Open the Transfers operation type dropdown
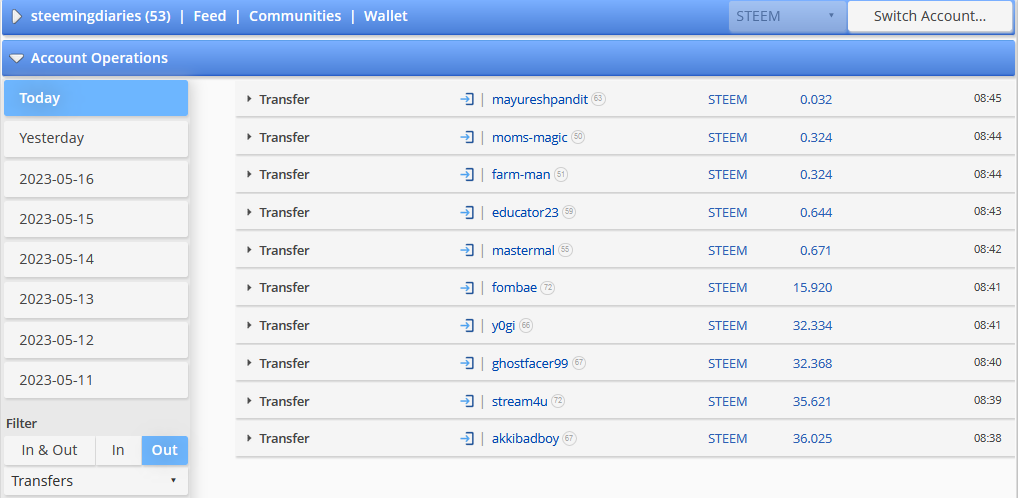This screenshot has height=498, width=1018. pyautogui.click(x=96, y=481)
